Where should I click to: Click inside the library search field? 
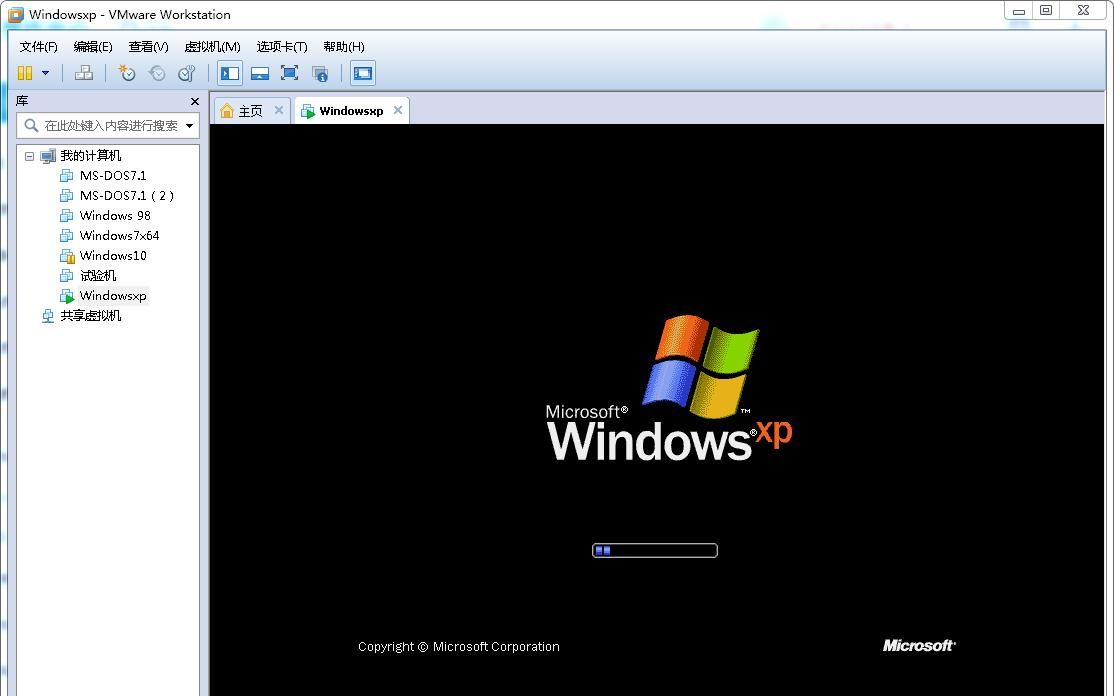point(105,125)
